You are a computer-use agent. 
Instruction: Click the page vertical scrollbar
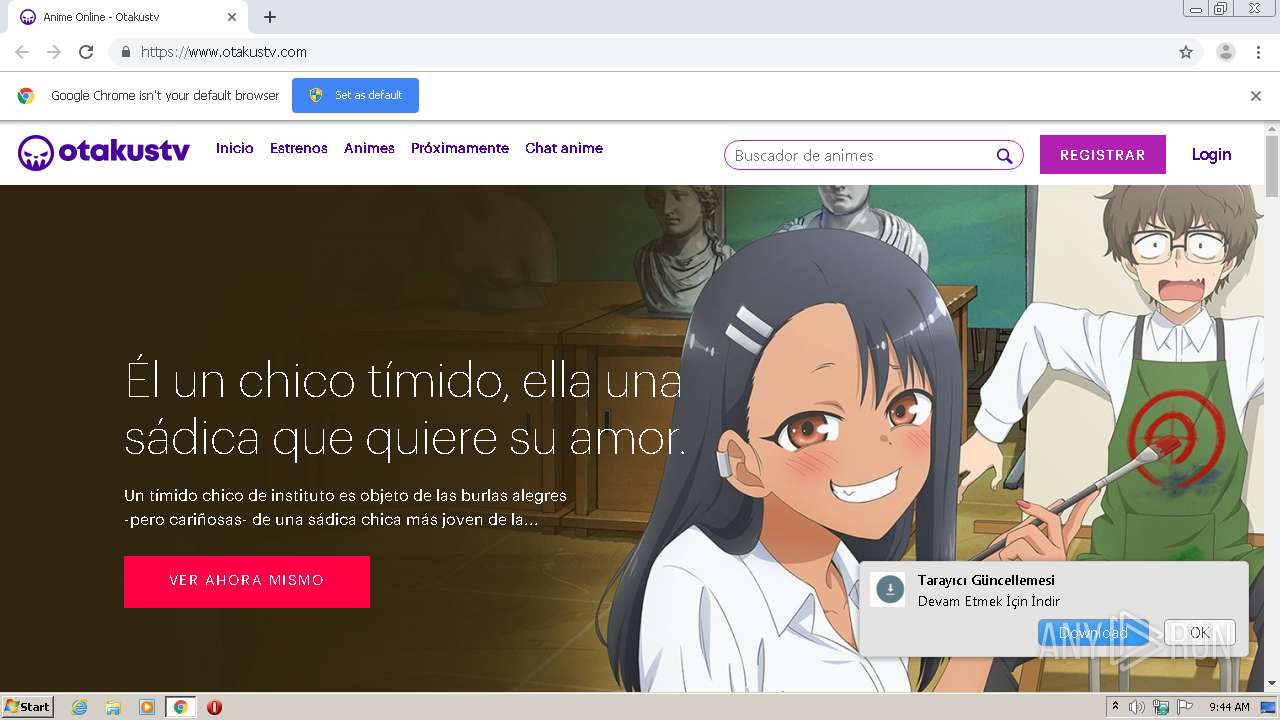coord(1272,166)
